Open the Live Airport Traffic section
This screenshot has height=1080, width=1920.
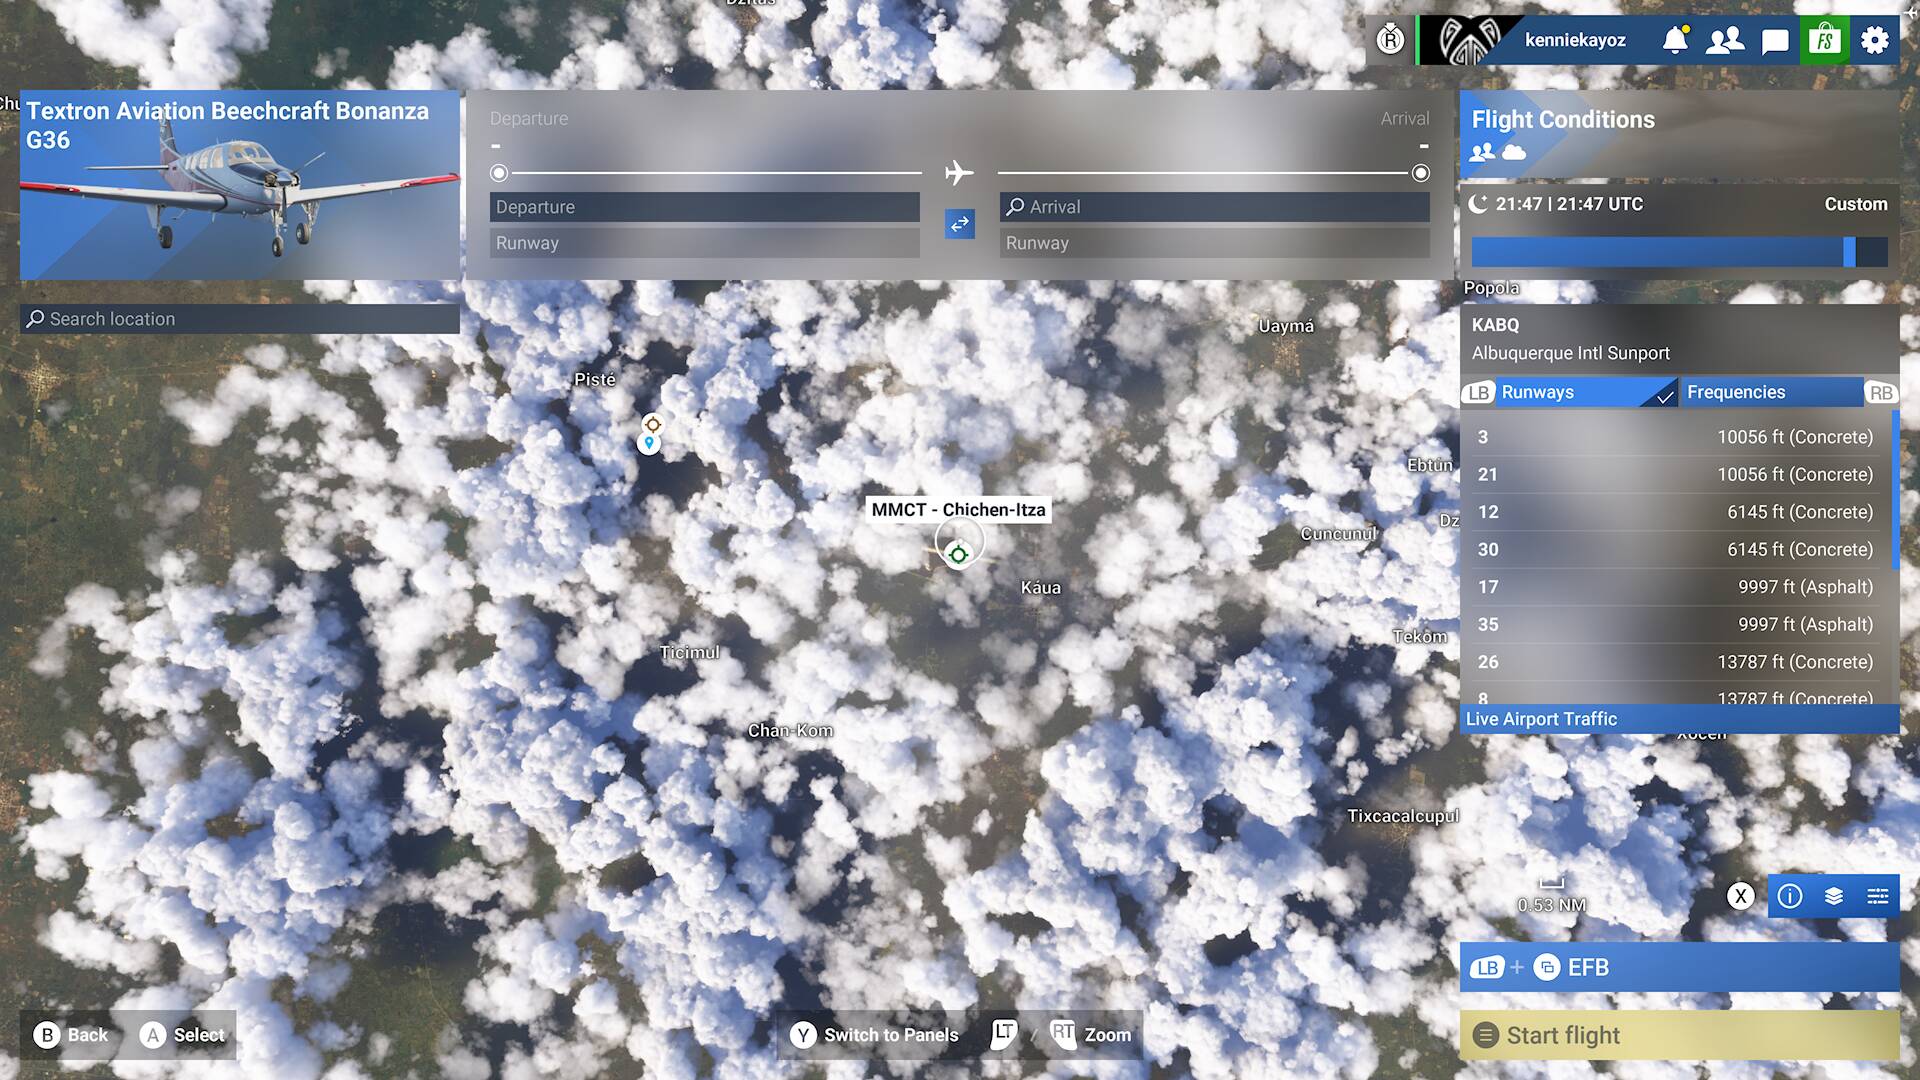[1680, 719]
